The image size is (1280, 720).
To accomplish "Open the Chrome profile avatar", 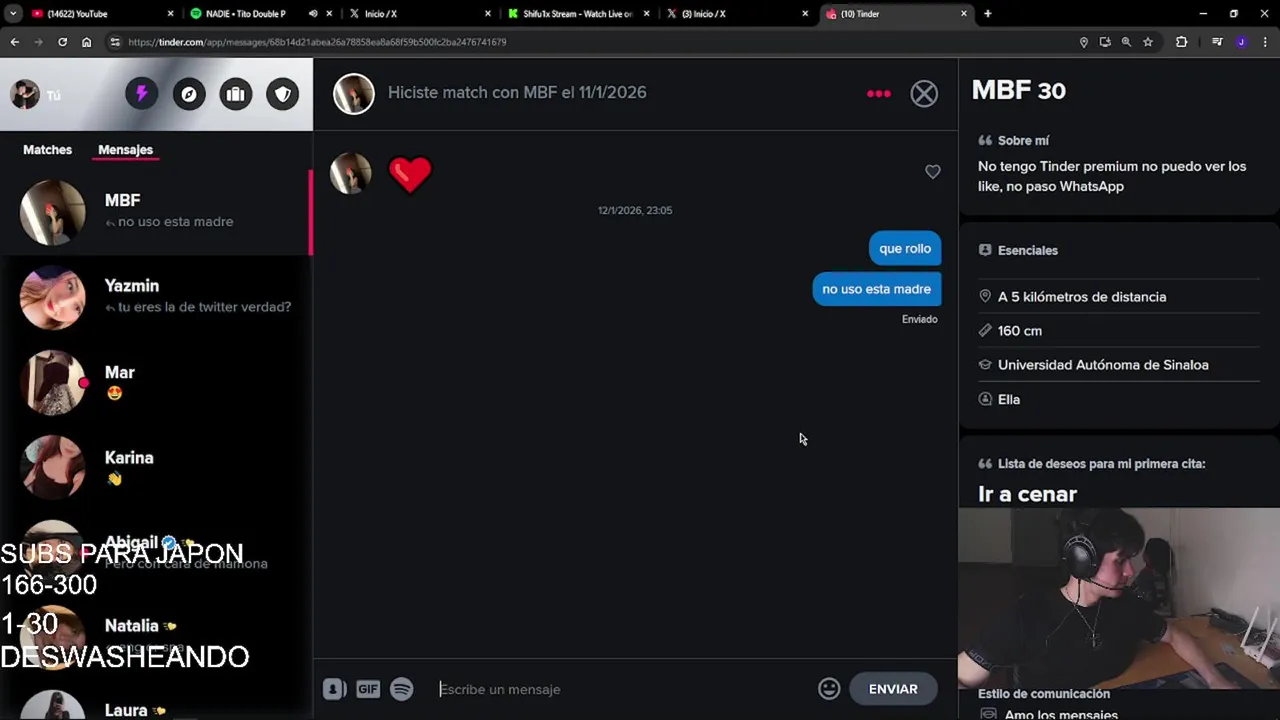I will pyautogui.click(x=1241, y=42).
